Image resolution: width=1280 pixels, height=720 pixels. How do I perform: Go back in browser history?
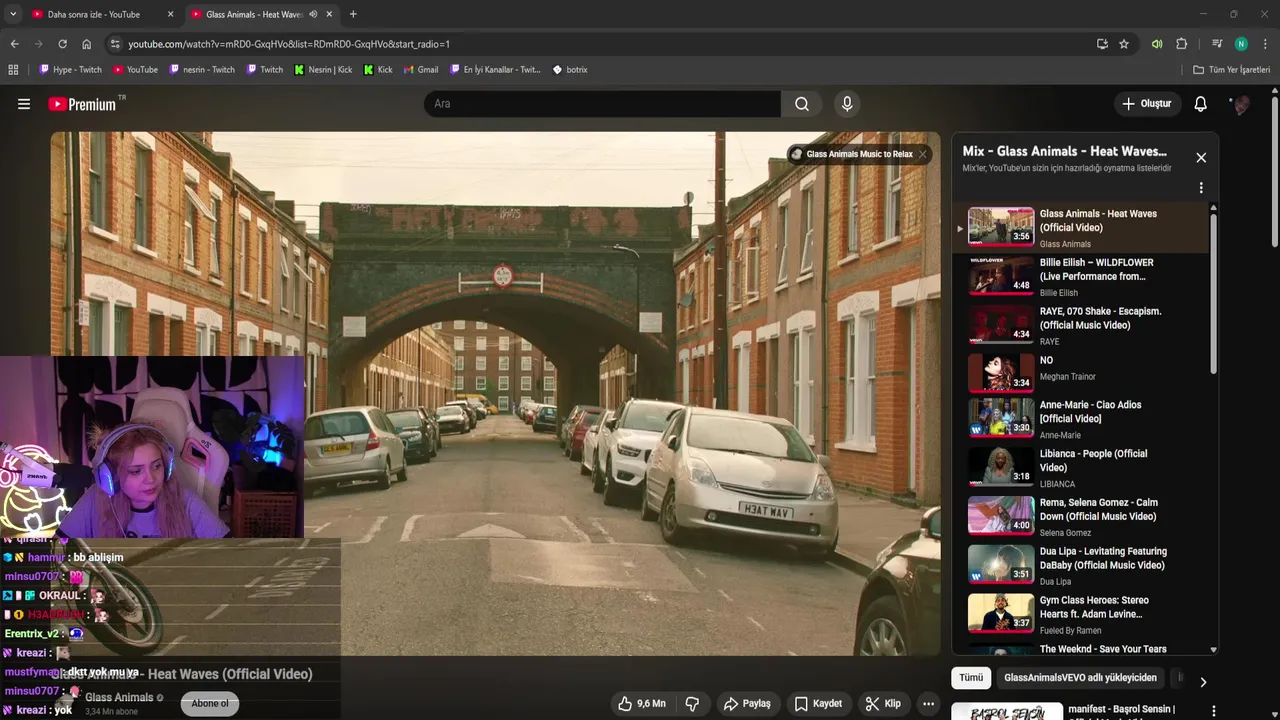pyautogui.click(x=14, y=44)
